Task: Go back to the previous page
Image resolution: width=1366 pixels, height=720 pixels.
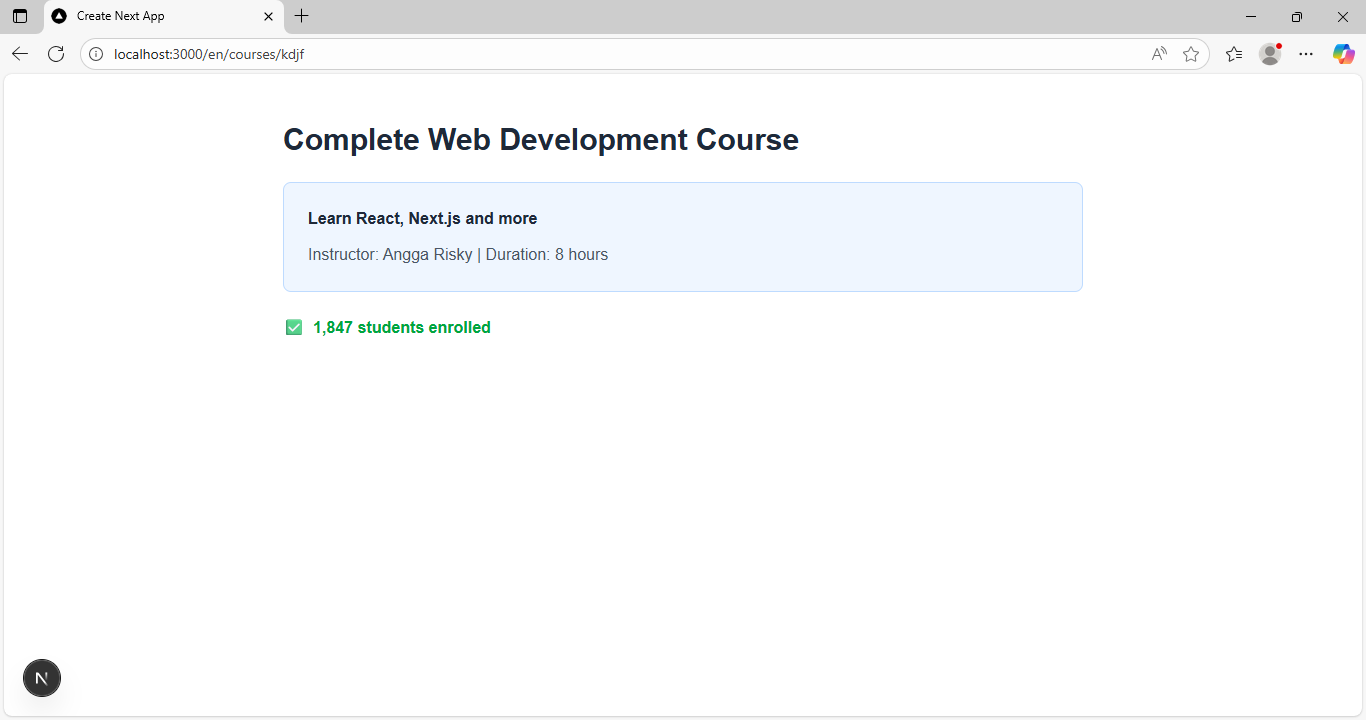Action: (x=20, y=54)
